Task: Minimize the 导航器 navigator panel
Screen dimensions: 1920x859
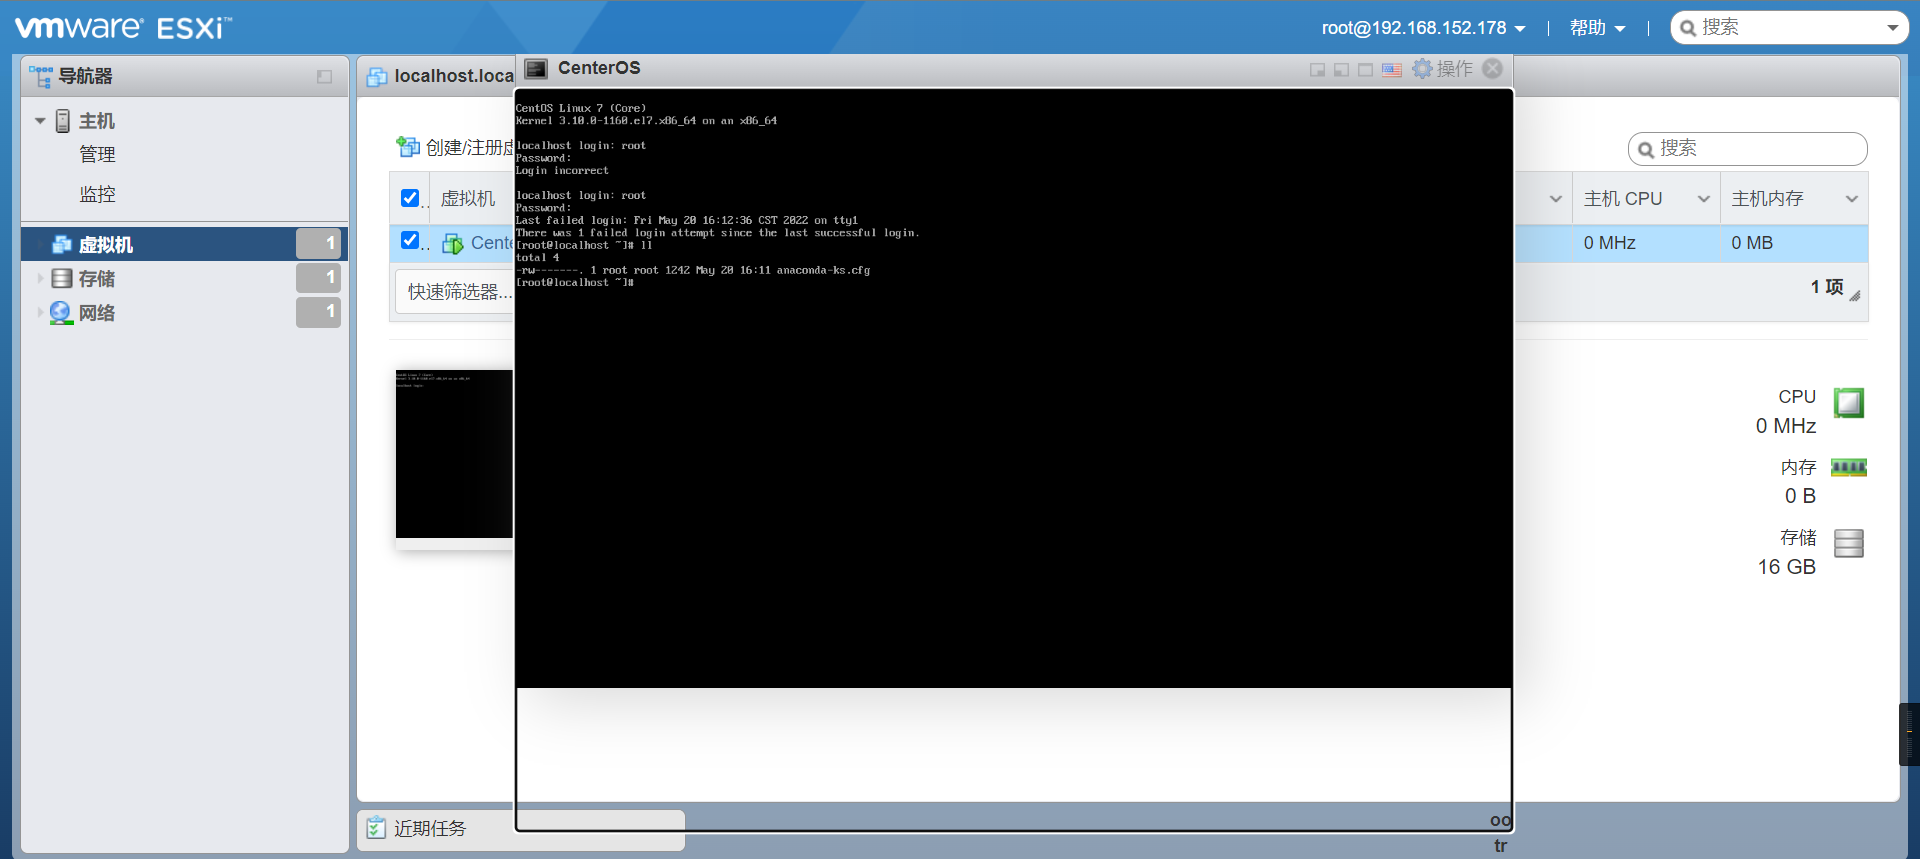Action: click(324, 77)
